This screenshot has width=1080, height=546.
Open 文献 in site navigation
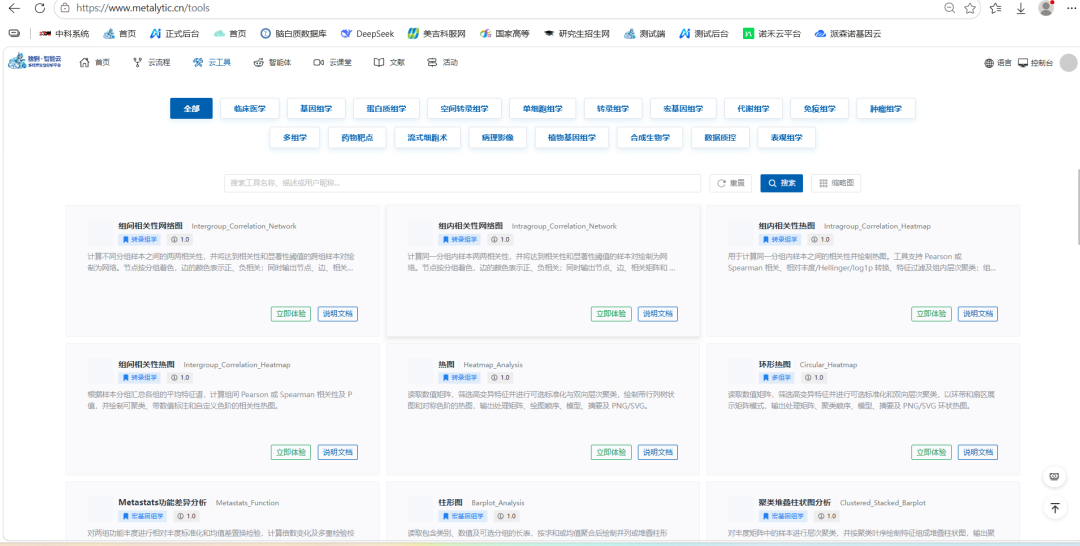click(389, 63)
